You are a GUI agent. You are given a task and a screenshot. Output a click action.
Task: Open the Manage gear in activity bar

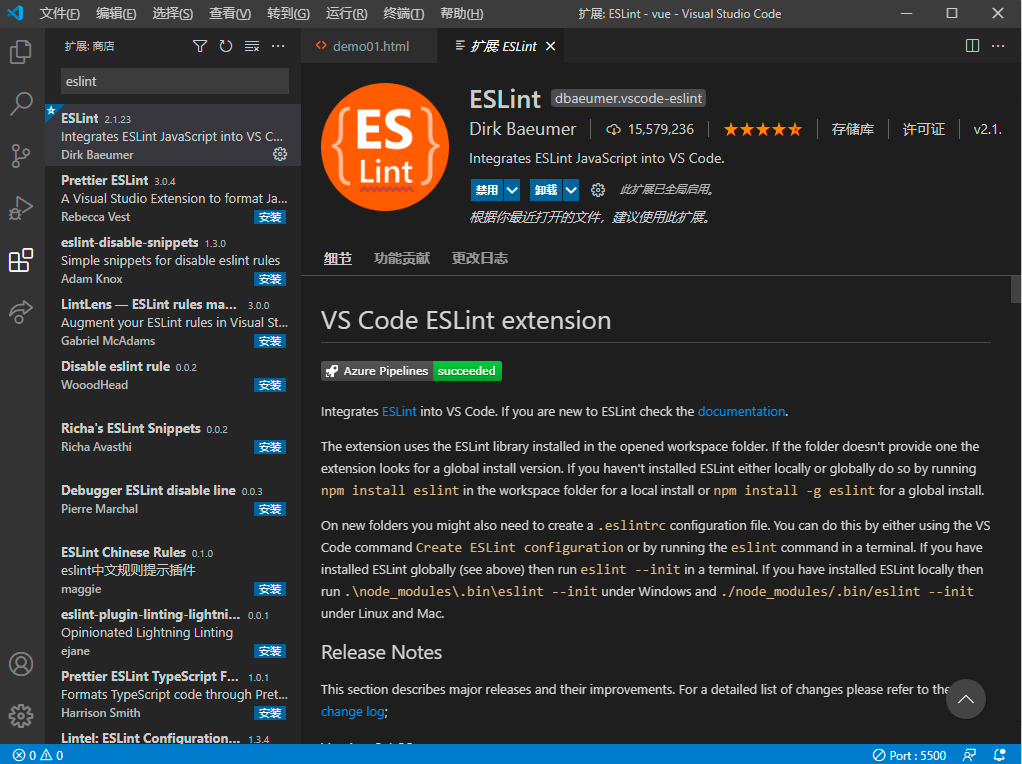(21, 715)
